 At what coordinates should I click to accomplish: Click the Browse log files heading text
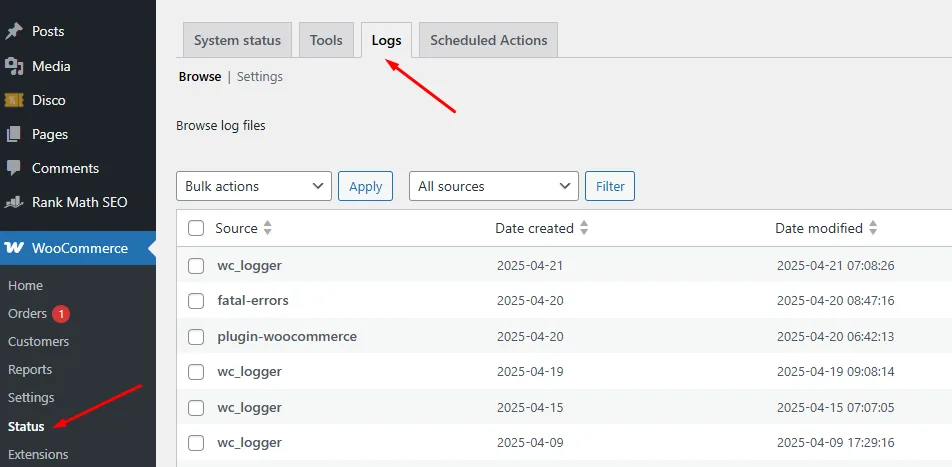[x=221, y=126]
